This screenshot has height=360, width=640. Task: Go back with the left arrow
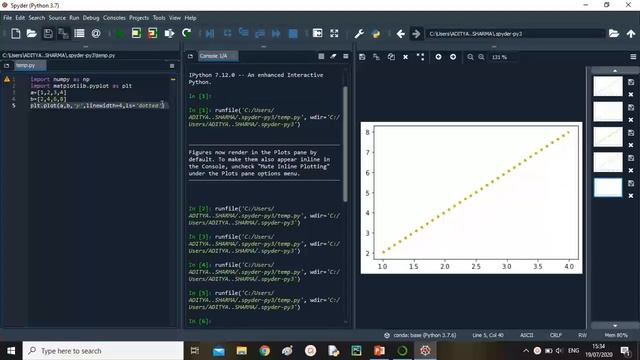(400, 33)
